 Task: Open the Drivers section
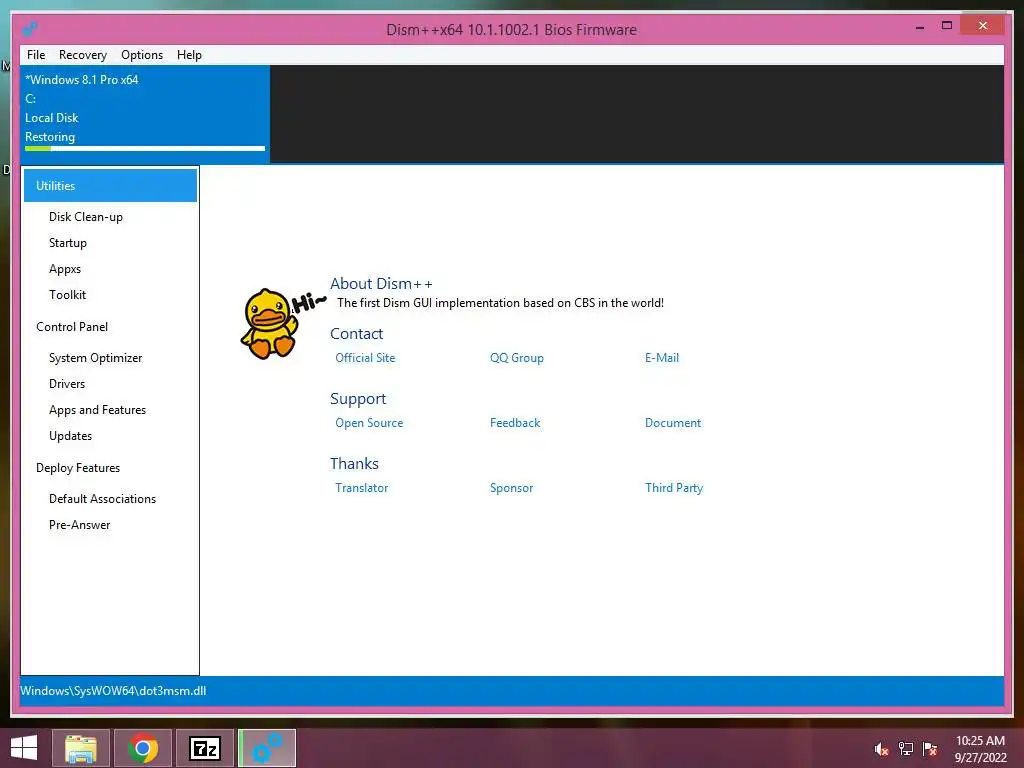click(67, 384)
